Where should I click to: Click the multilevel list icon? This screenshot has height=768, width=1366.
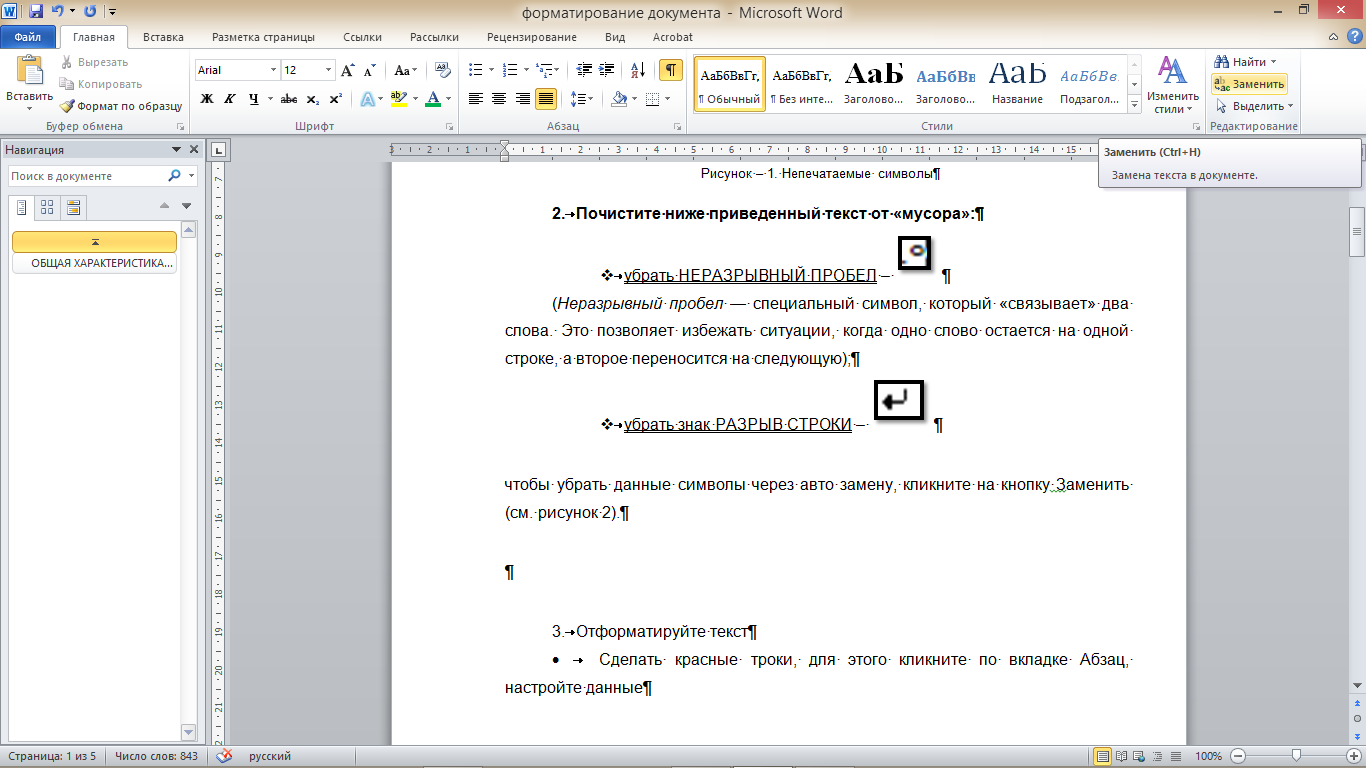pos(543,70)
